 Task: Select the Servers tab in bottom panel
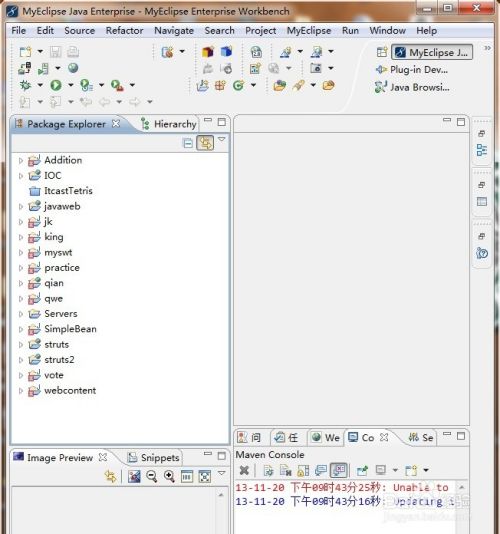click(x=421, y=437)
